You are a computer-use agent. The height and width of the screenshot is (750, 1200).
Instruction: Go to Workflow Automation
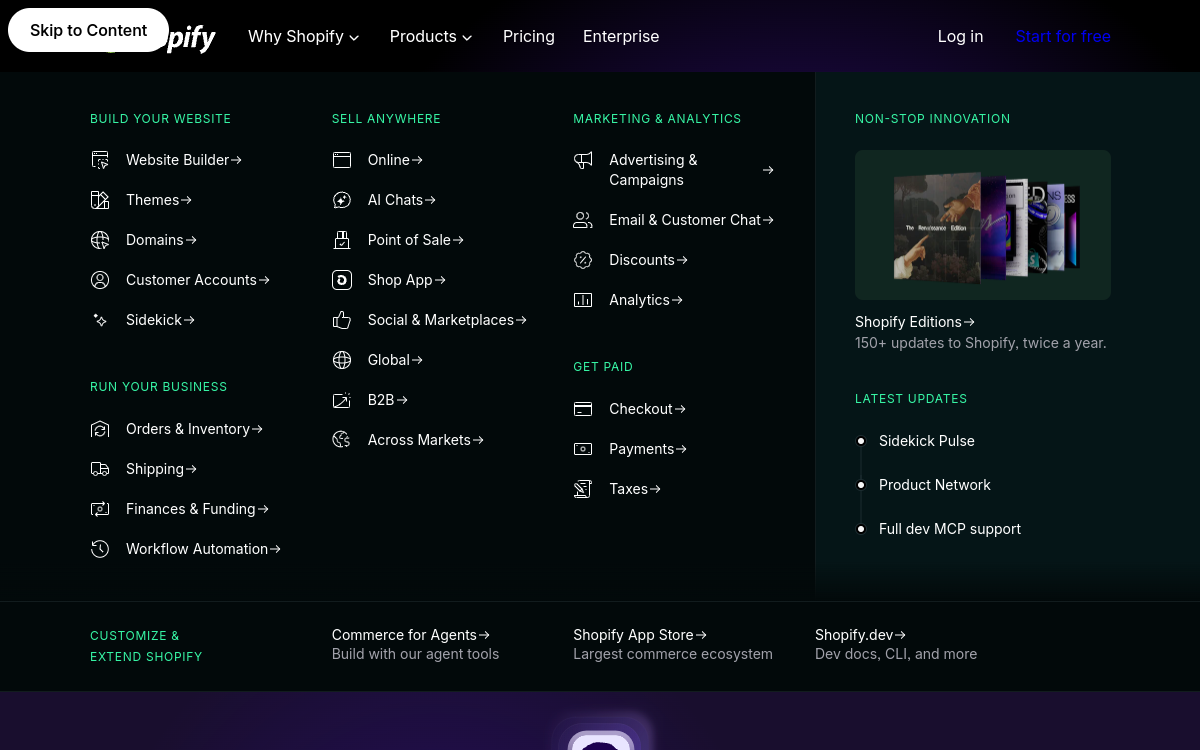tap(203, 549)
